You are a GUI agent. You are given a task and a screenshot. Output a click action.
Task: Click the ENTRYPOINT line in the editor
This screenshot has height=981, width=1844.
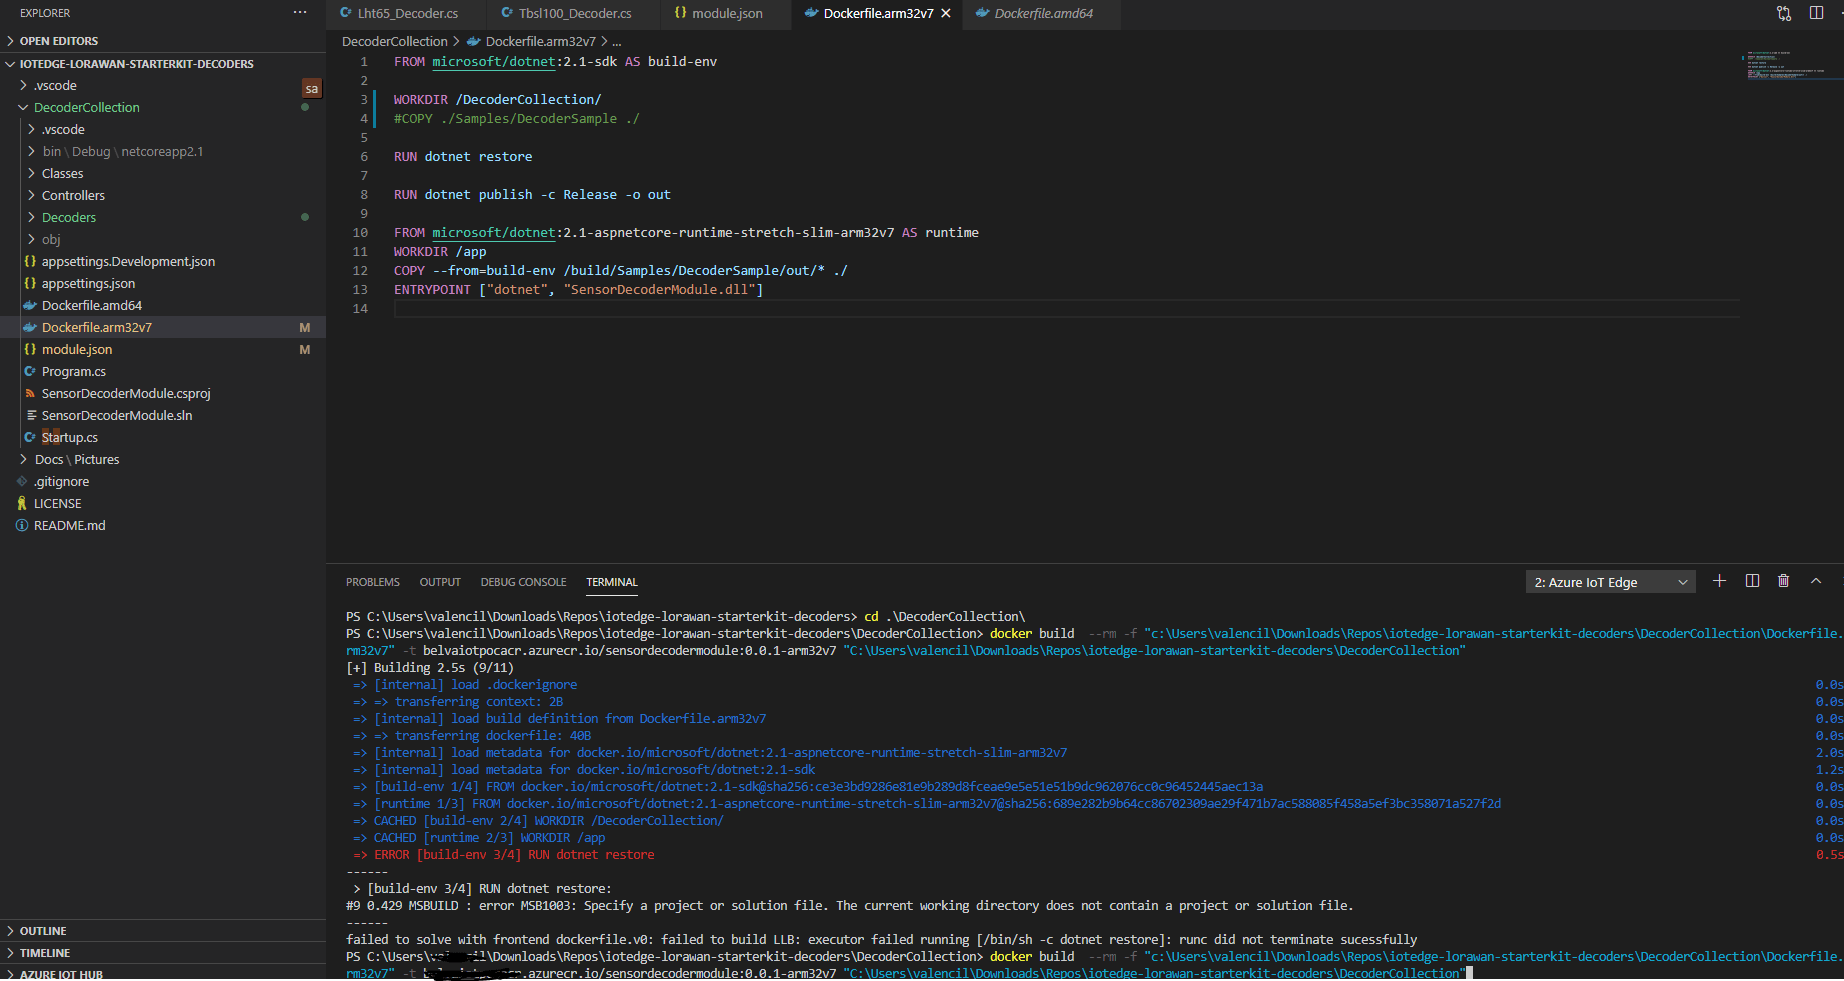(578, 289)
